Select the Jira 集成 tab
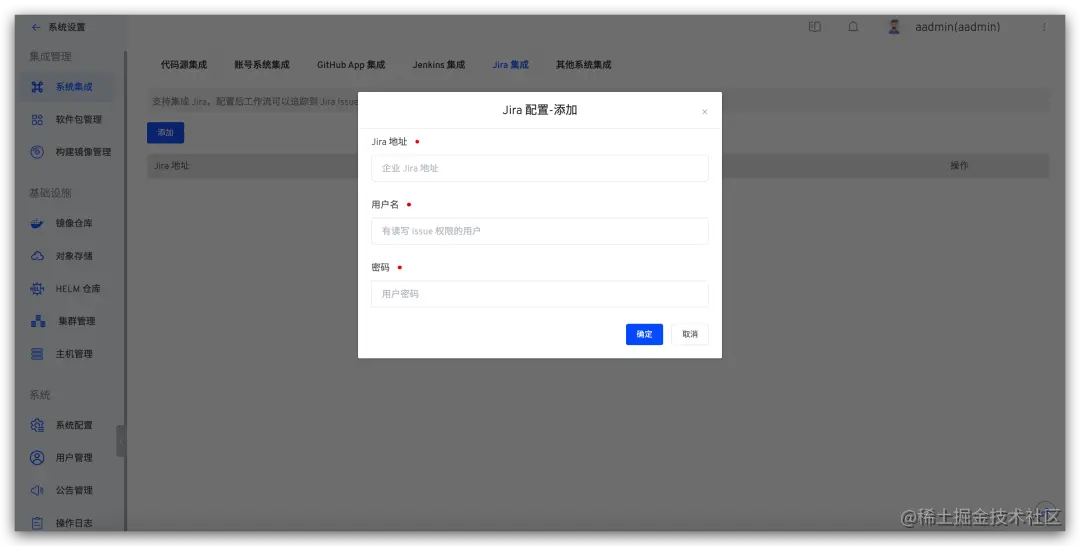Screen dimensions: 1080x546 point(510,65)
